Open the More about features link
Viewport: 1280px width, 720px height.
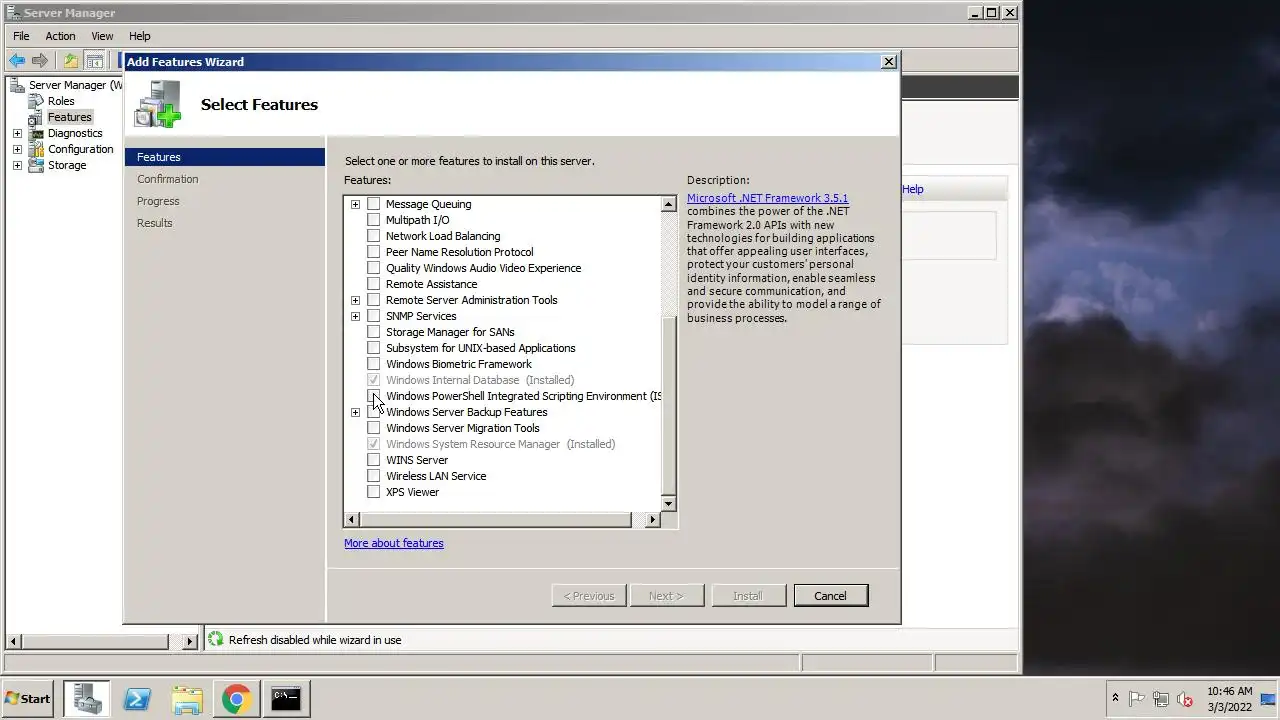pyautogui.click(x=394, y=543)
